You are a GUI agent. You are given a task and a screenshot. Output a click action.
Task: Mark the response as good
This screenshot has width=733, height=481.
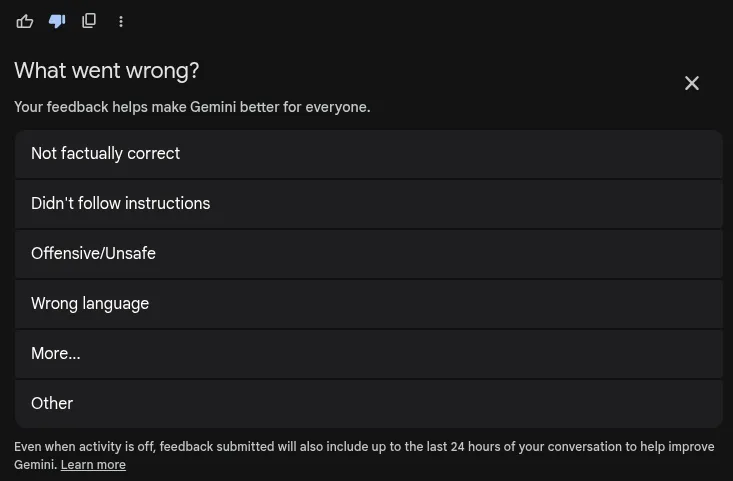click(25, 21)
